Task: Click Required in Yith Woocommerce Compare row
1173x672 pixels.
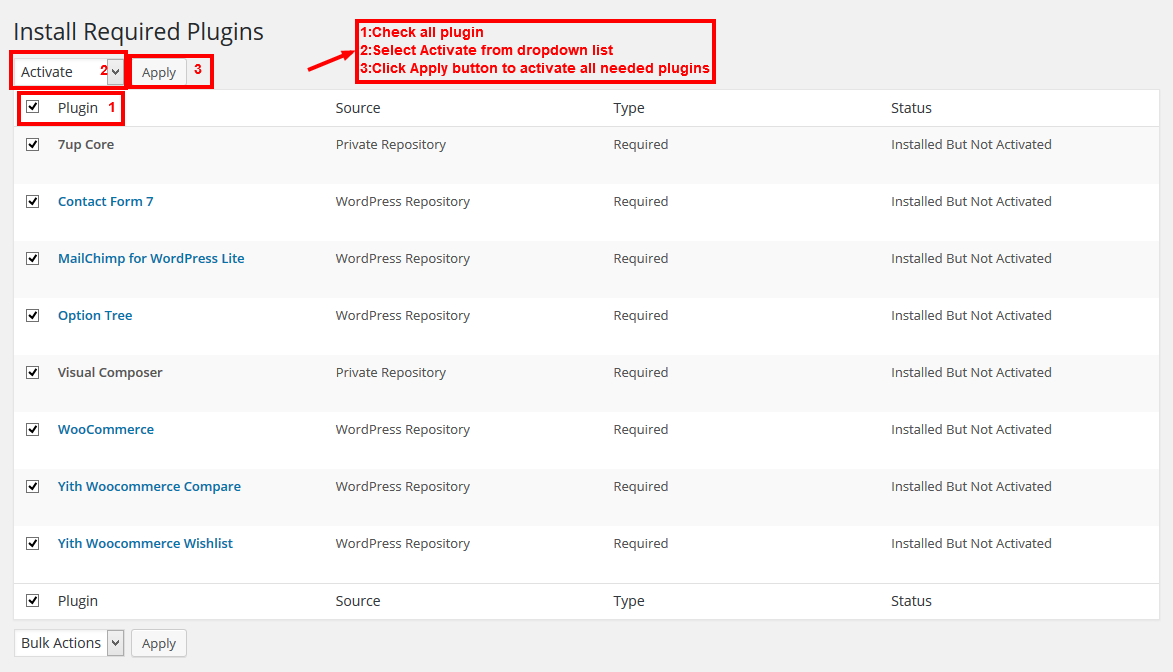Action: click(x=640, y=486)
